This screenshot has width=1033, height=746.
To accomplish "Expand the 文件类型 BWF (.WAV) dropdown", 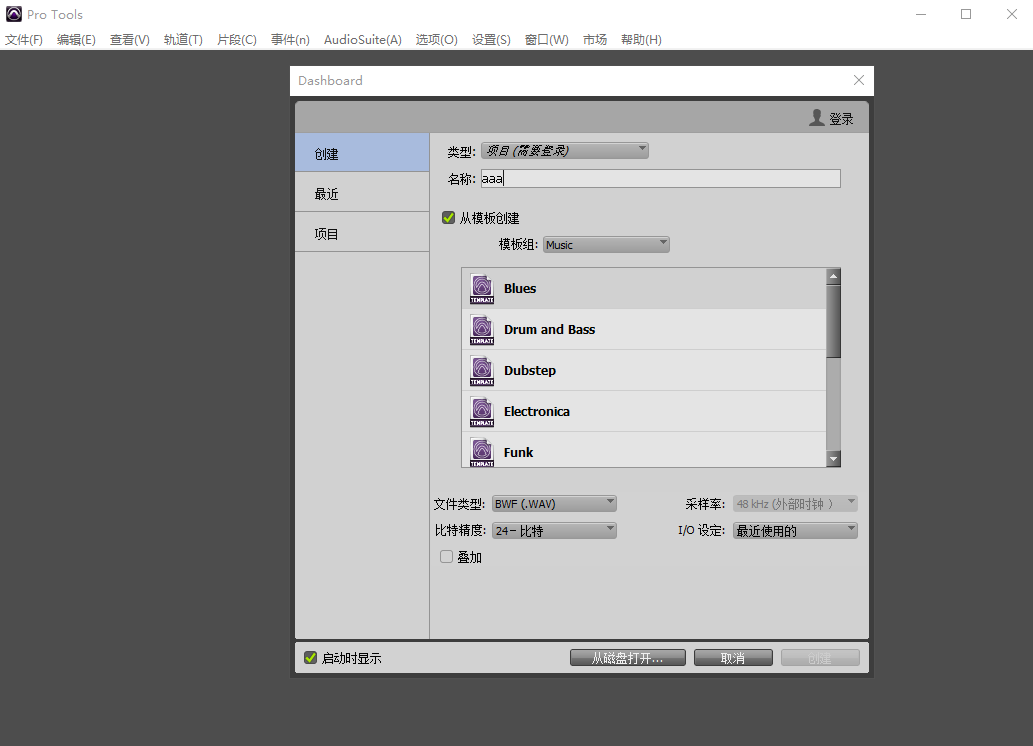I will 554,504.
